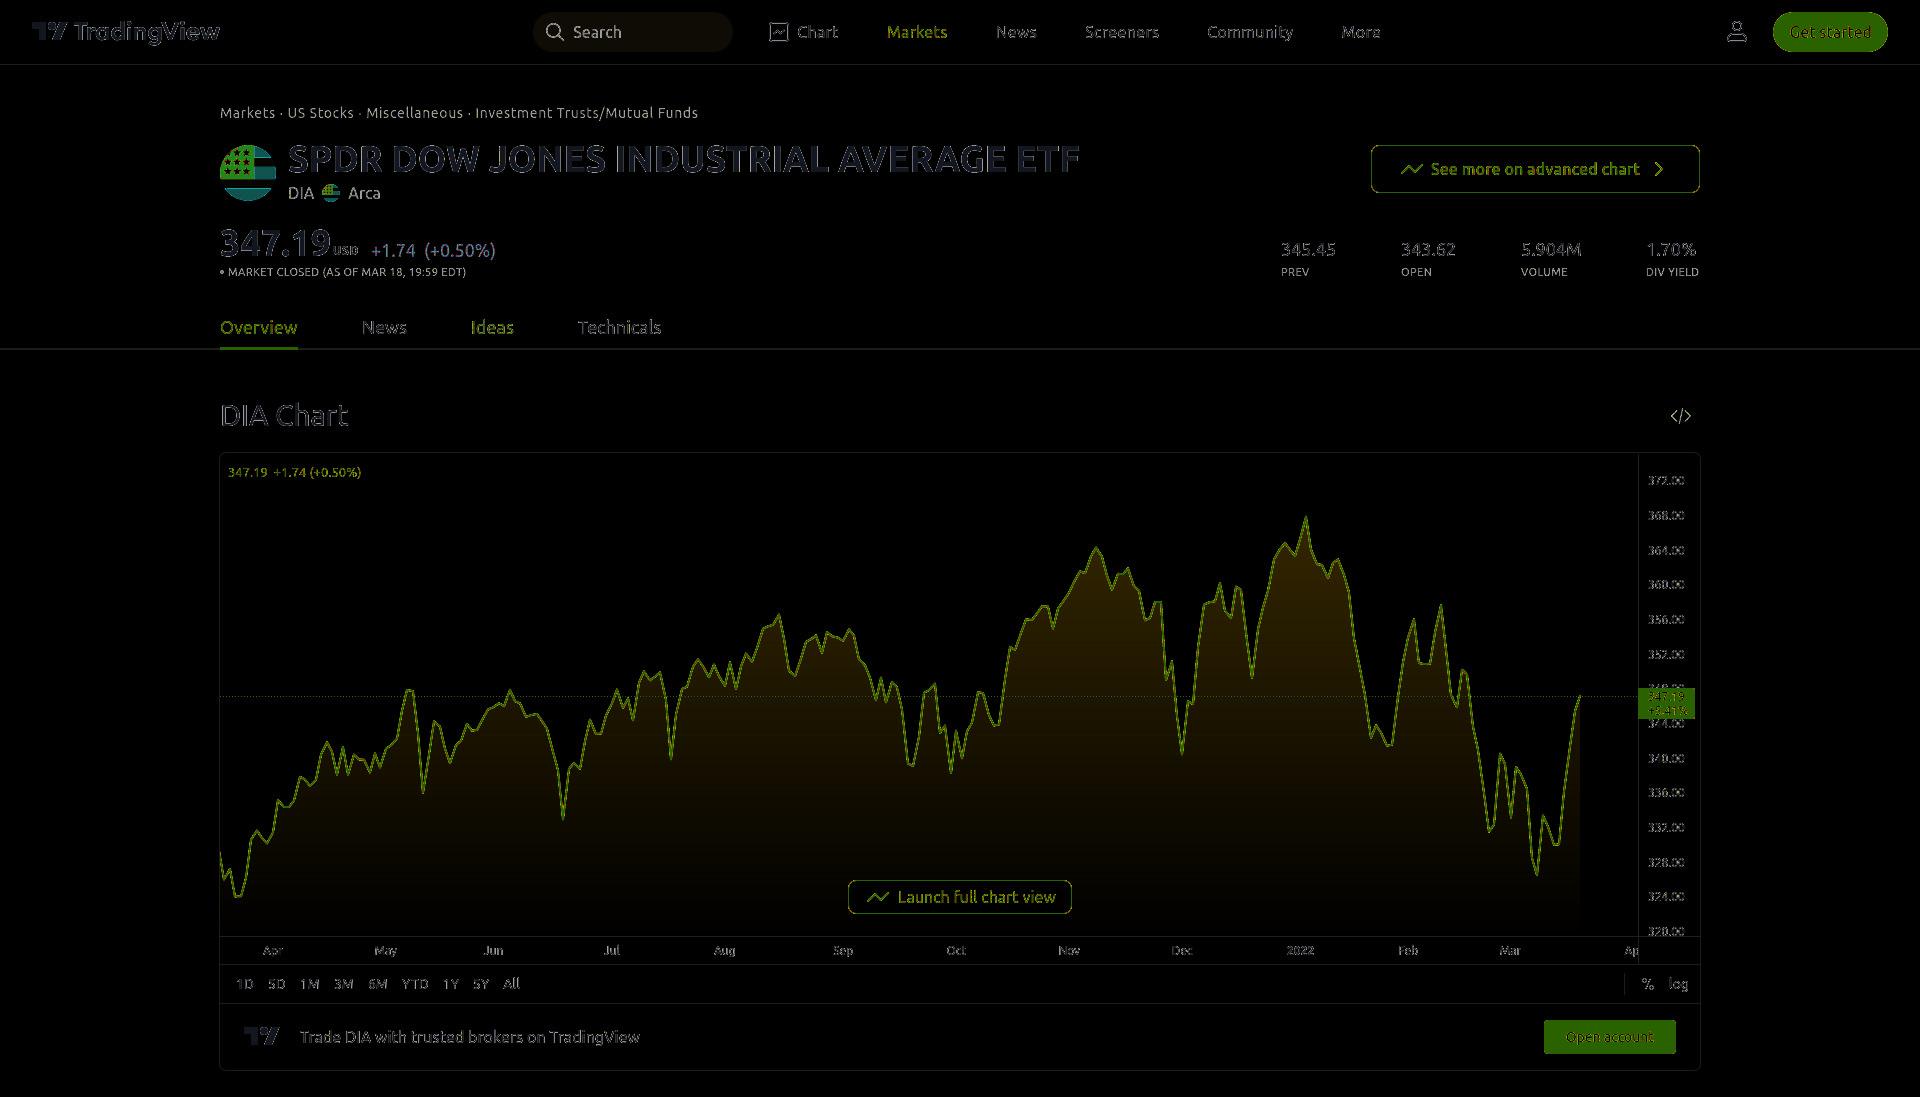Select the DIA Chart heading
The height and width of the screenshot is (1097, 1920).
click(284, 416)
